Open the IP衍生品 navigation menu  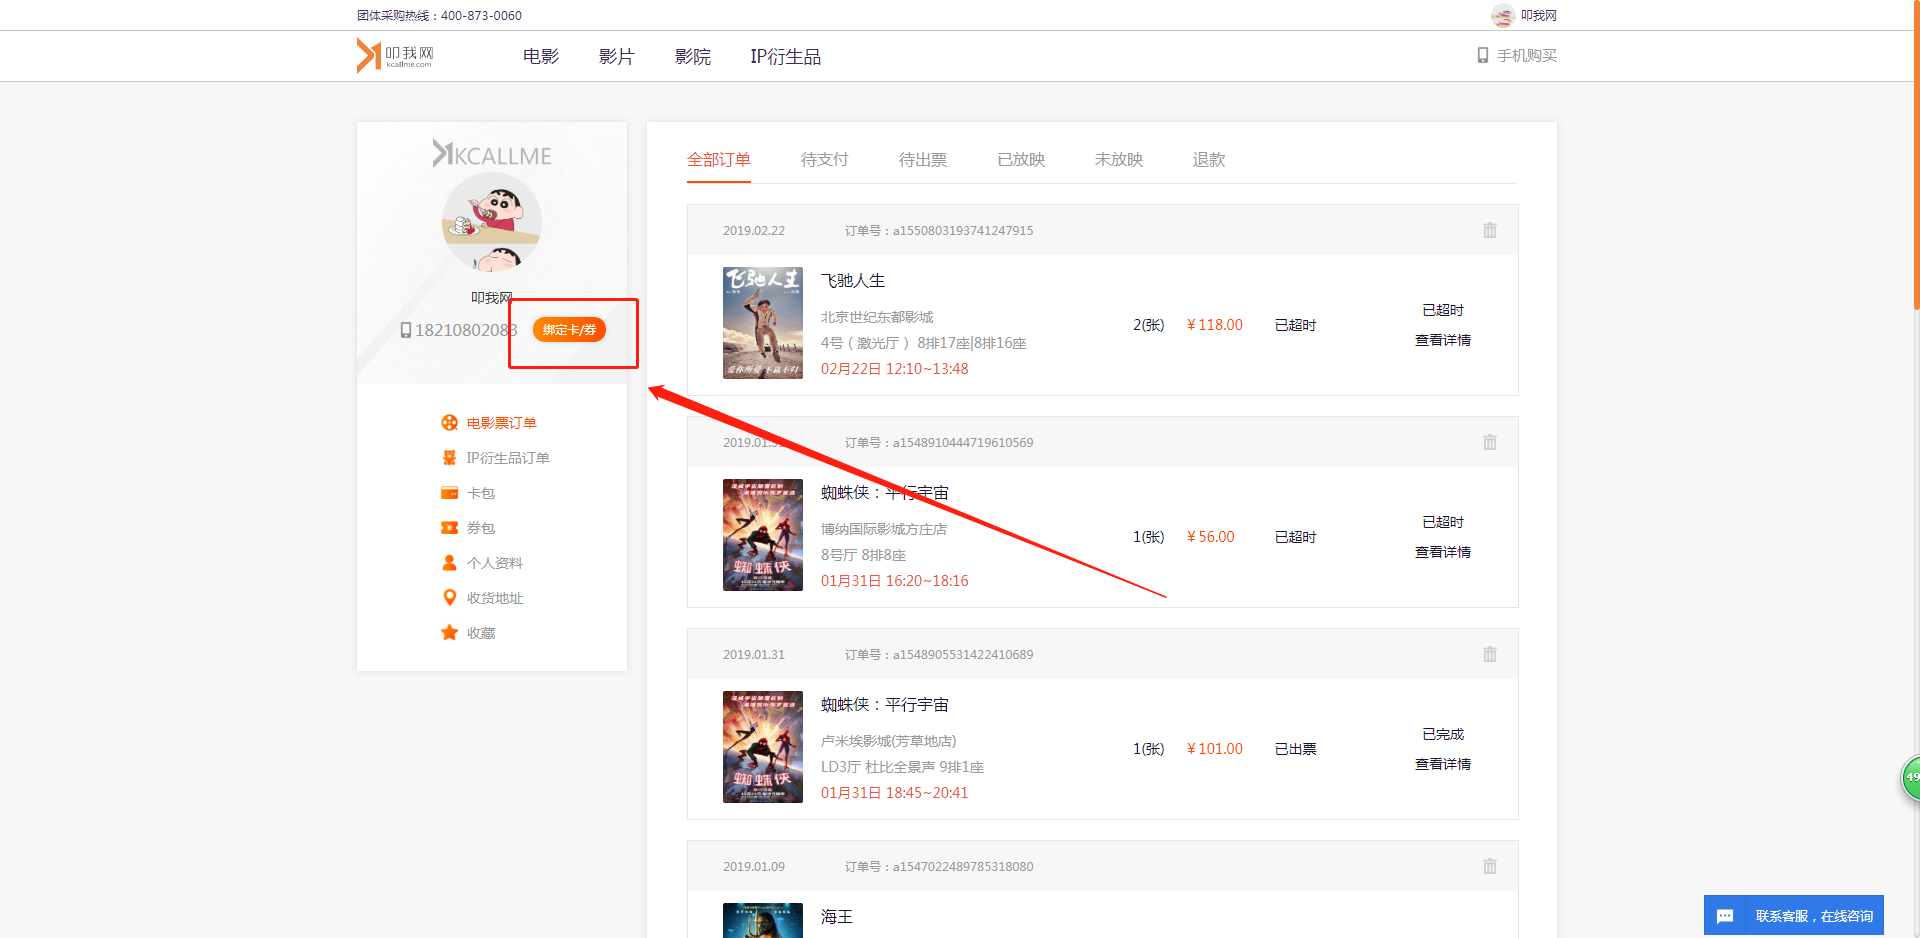point(786,57)
